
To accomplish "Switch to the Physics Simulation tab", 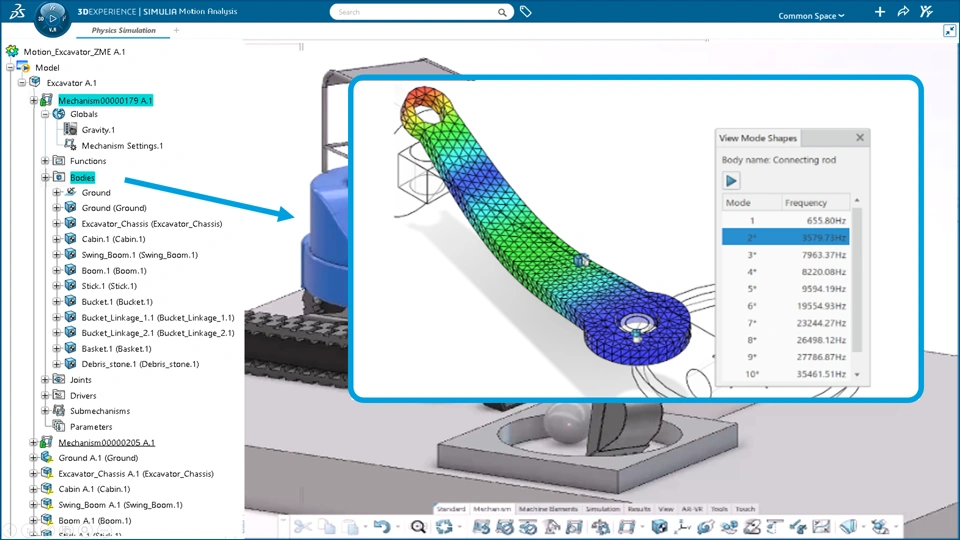I will 124,30.
